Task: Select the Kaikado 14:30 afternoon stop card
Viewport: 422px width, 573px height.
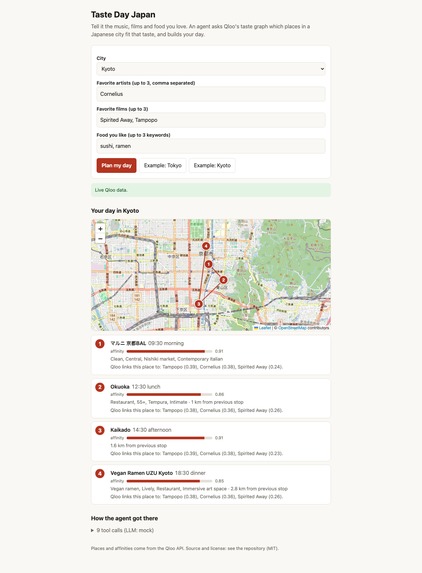Action: coord(211,441)
